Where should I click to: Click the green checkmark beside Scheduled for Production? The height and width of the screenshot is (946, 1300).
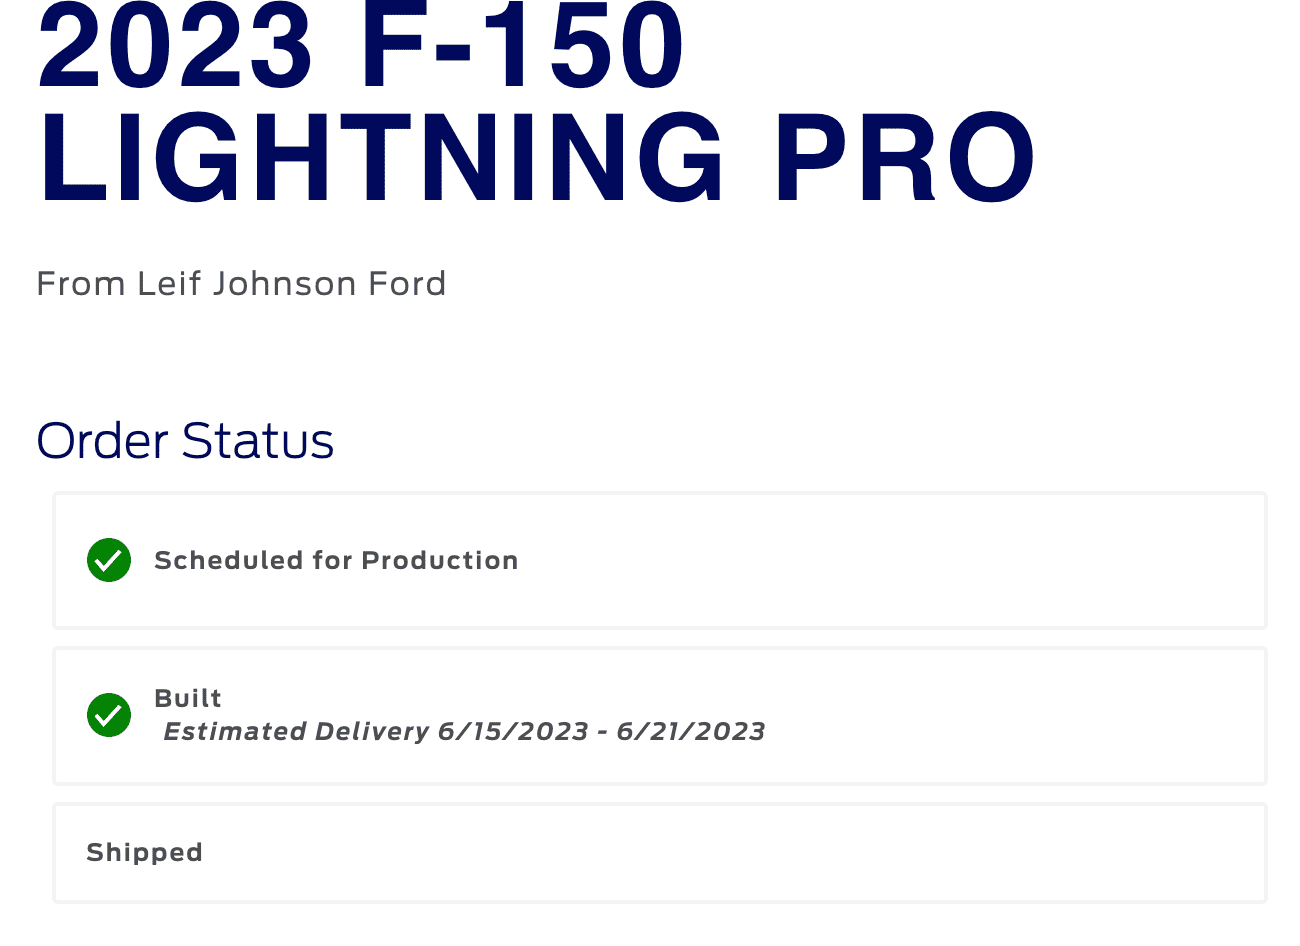tap(109, 560)
